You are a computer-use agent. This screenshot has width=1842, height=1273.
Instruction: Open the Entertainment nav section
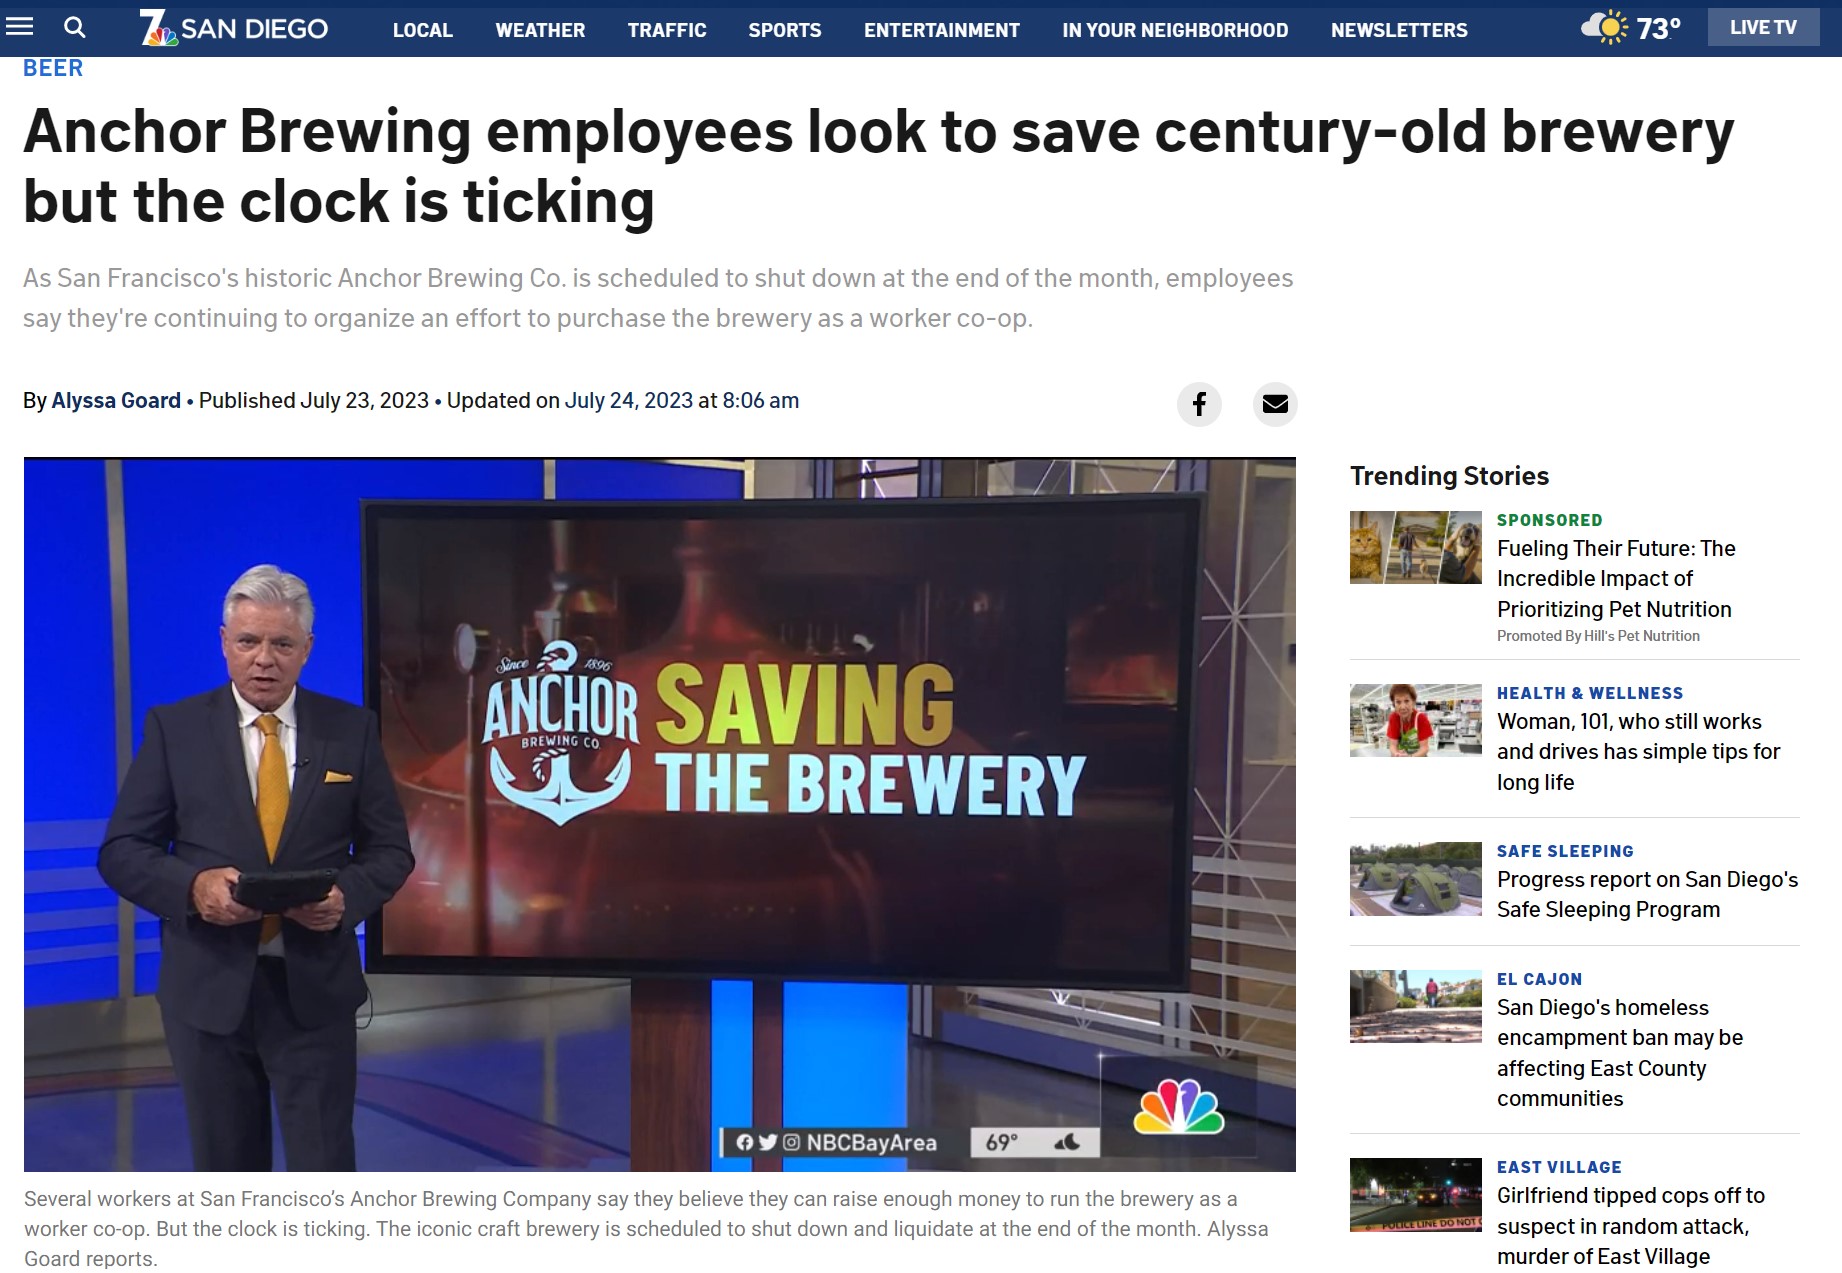click(942, 30)
